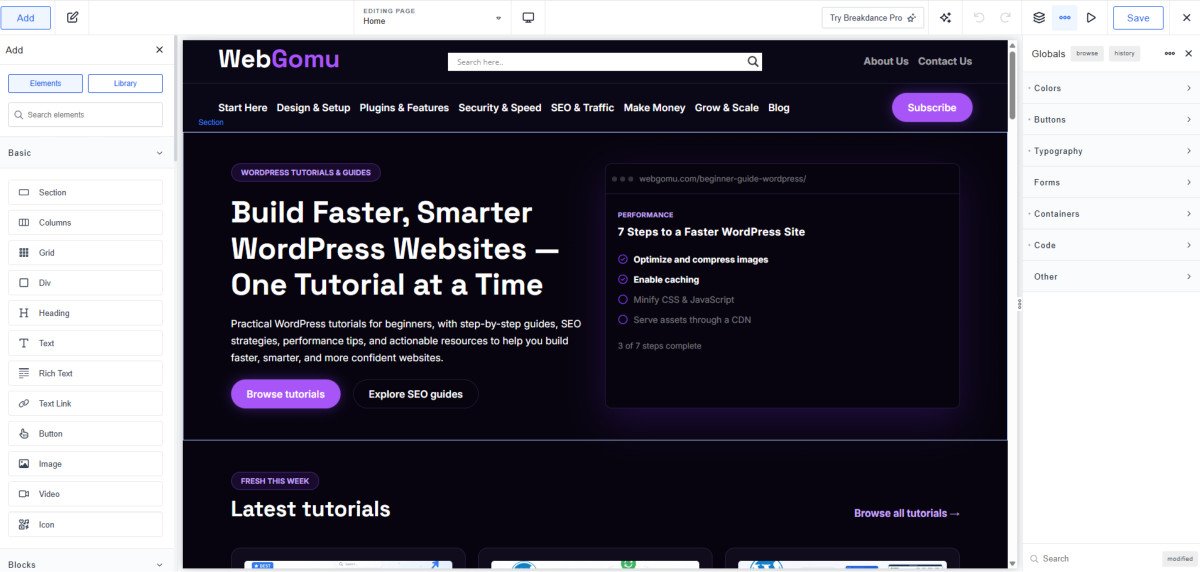Viewport: 1200px width, 572px height.
Task: Select the desktop device preview icon
Action: pos(528,17)
